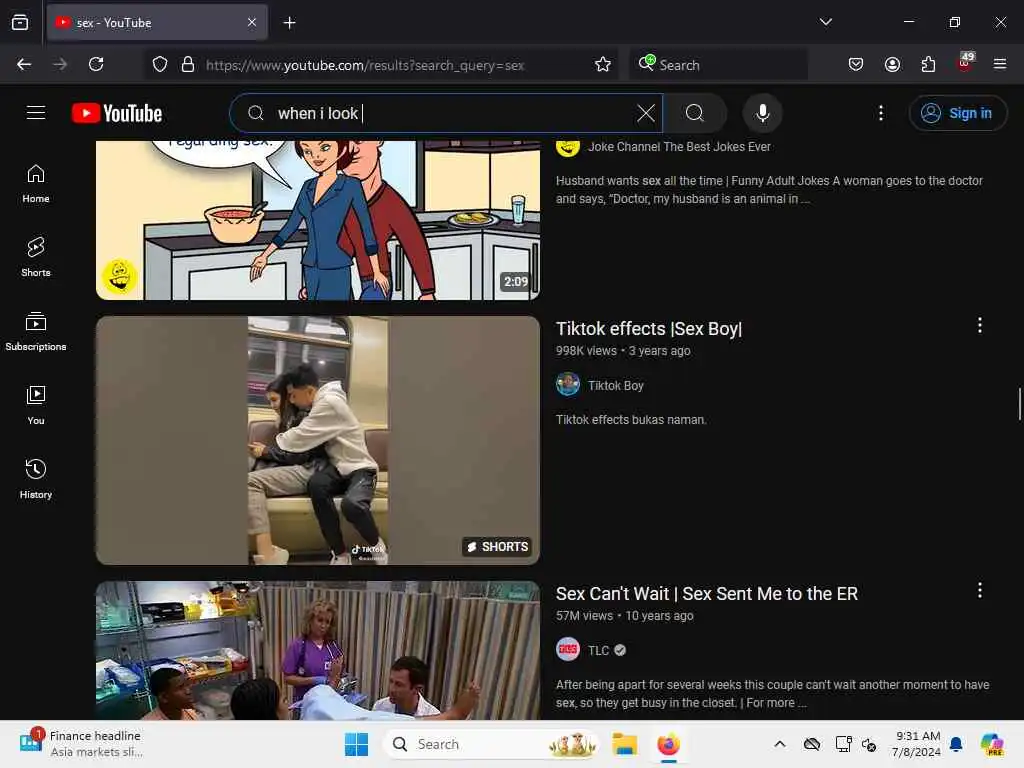Open the extensions puzzle icon
Screen dimensions: 1024x768
pos(928,64)
